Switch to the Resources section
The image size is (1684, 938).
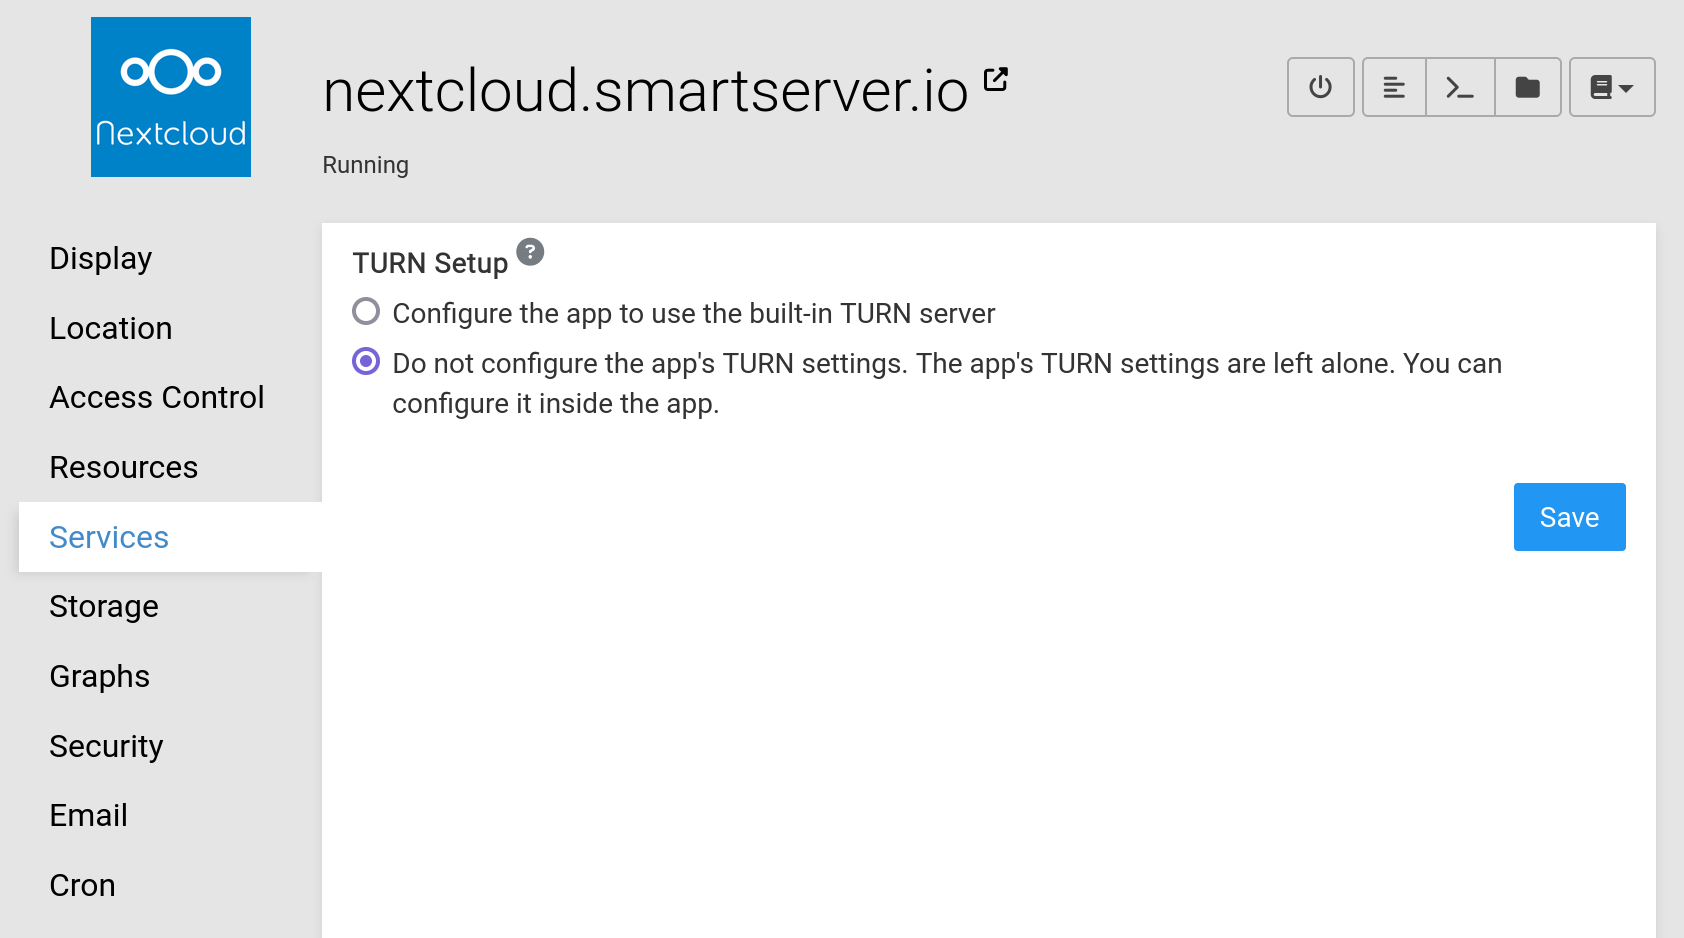124,468
